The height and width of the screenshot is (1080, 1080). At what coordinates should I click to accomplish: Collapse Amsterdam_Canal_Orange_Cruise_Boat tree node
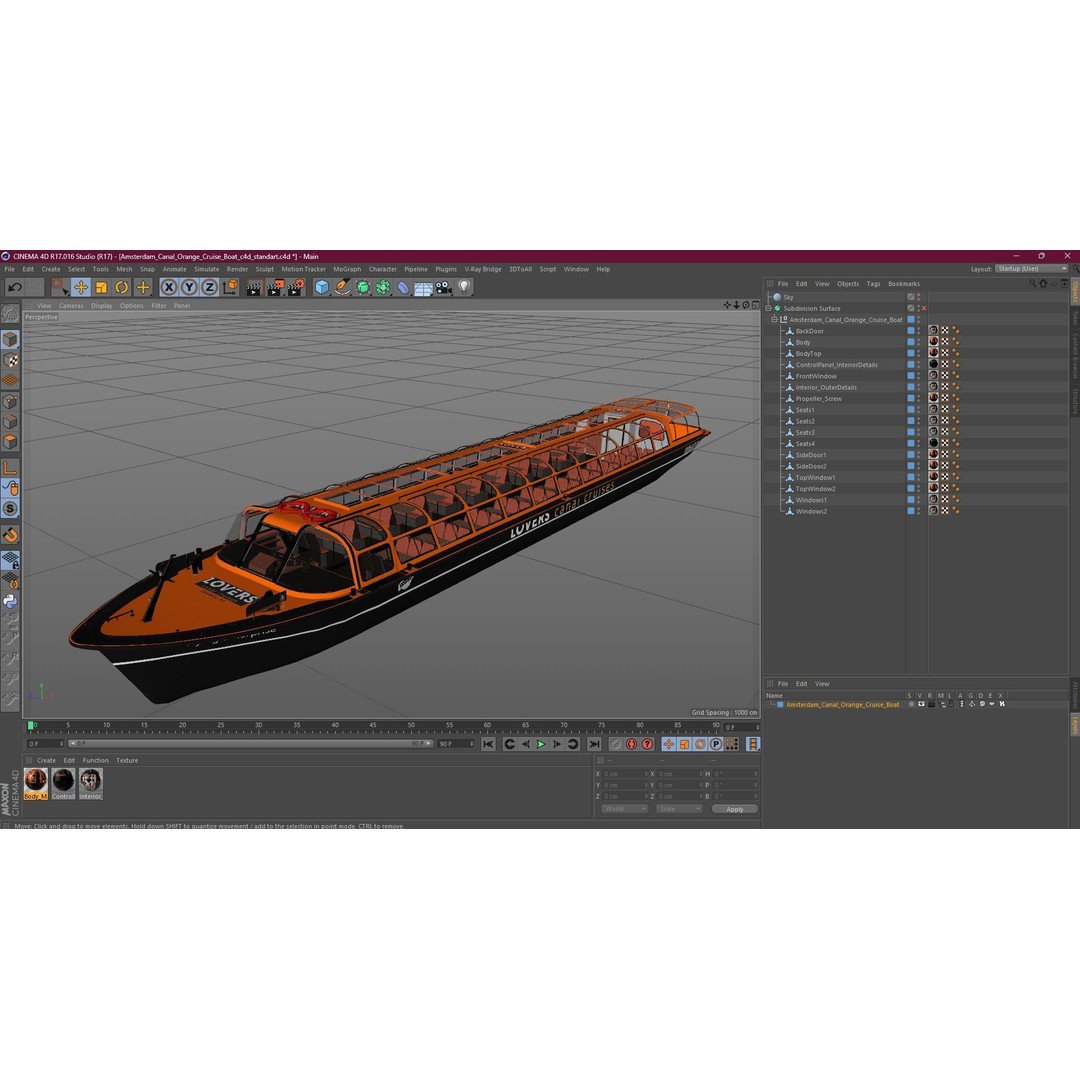point(774,320)
